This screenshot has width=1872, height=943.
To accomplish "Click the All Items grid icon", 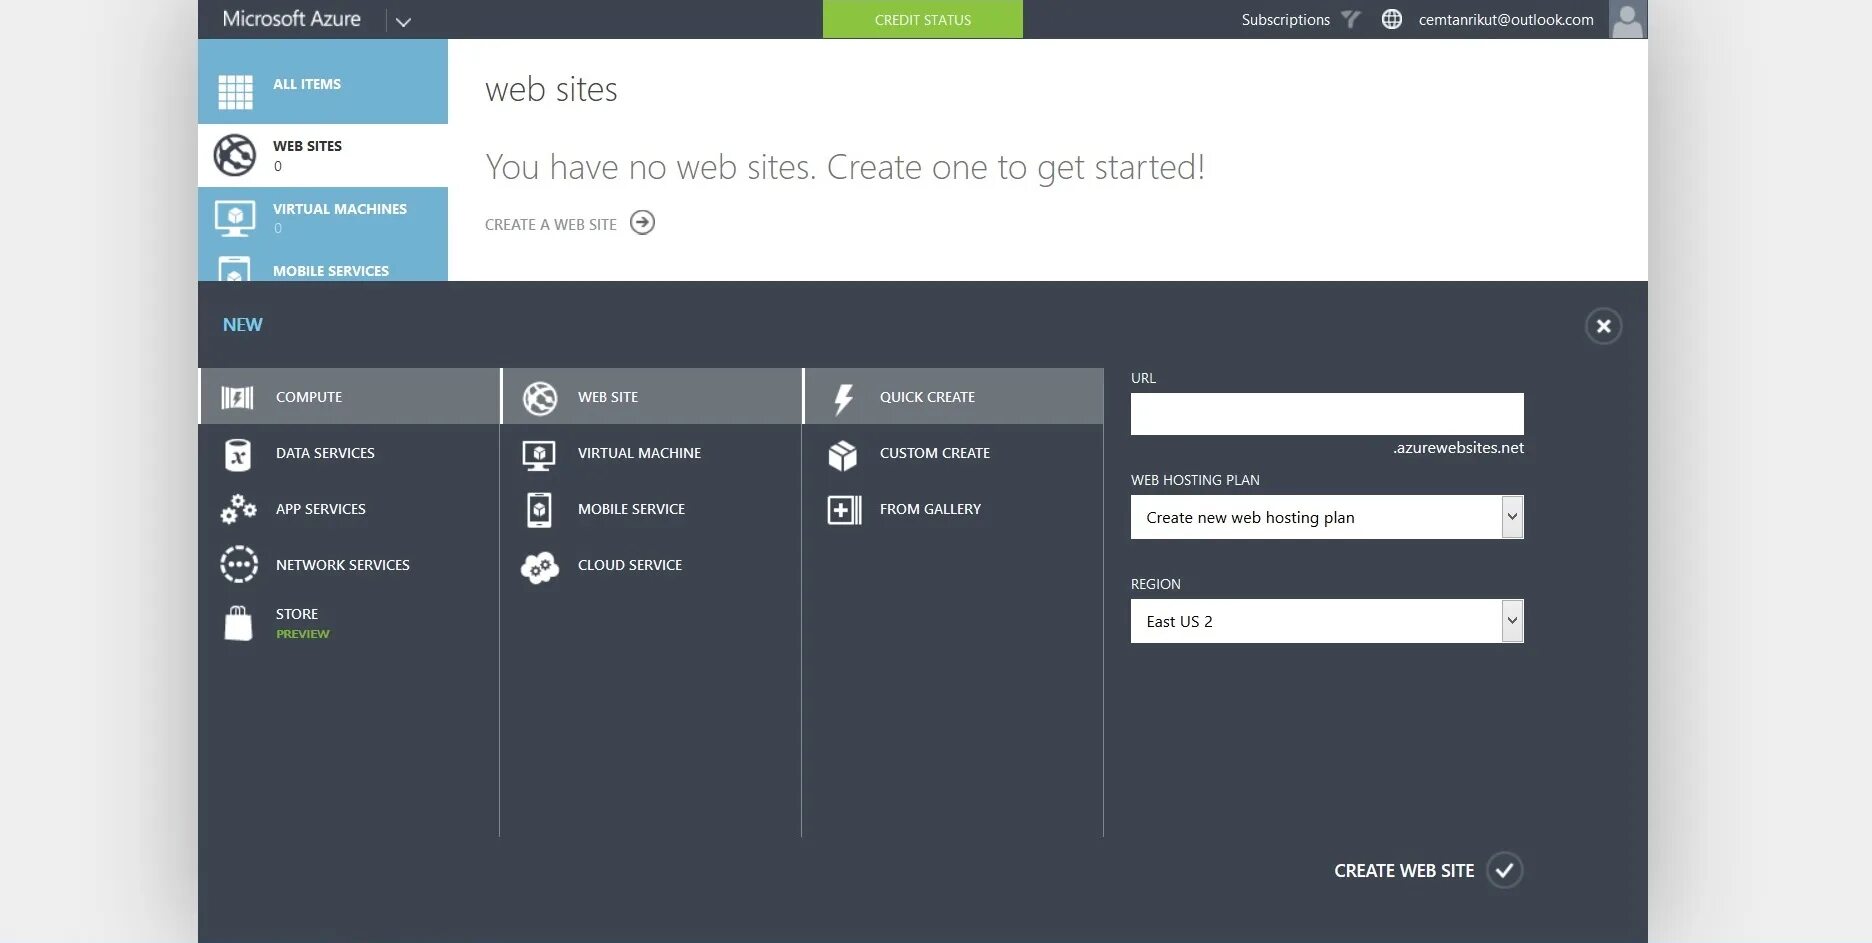I will (x=236, y=92).
